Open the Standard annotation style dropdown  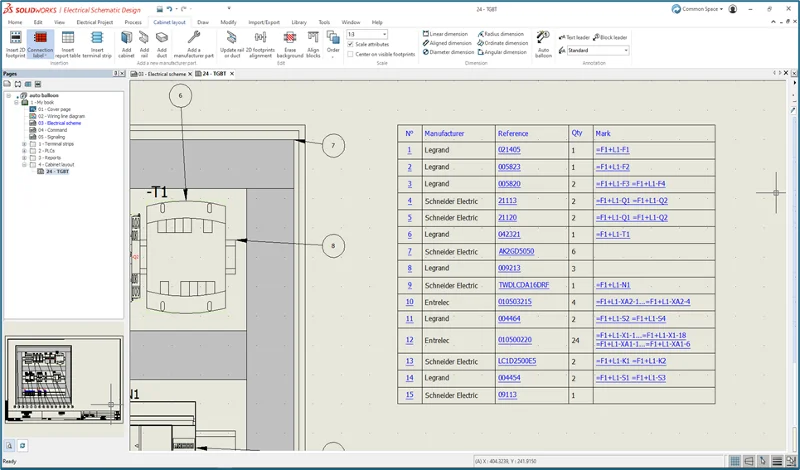tap(626, 50)
